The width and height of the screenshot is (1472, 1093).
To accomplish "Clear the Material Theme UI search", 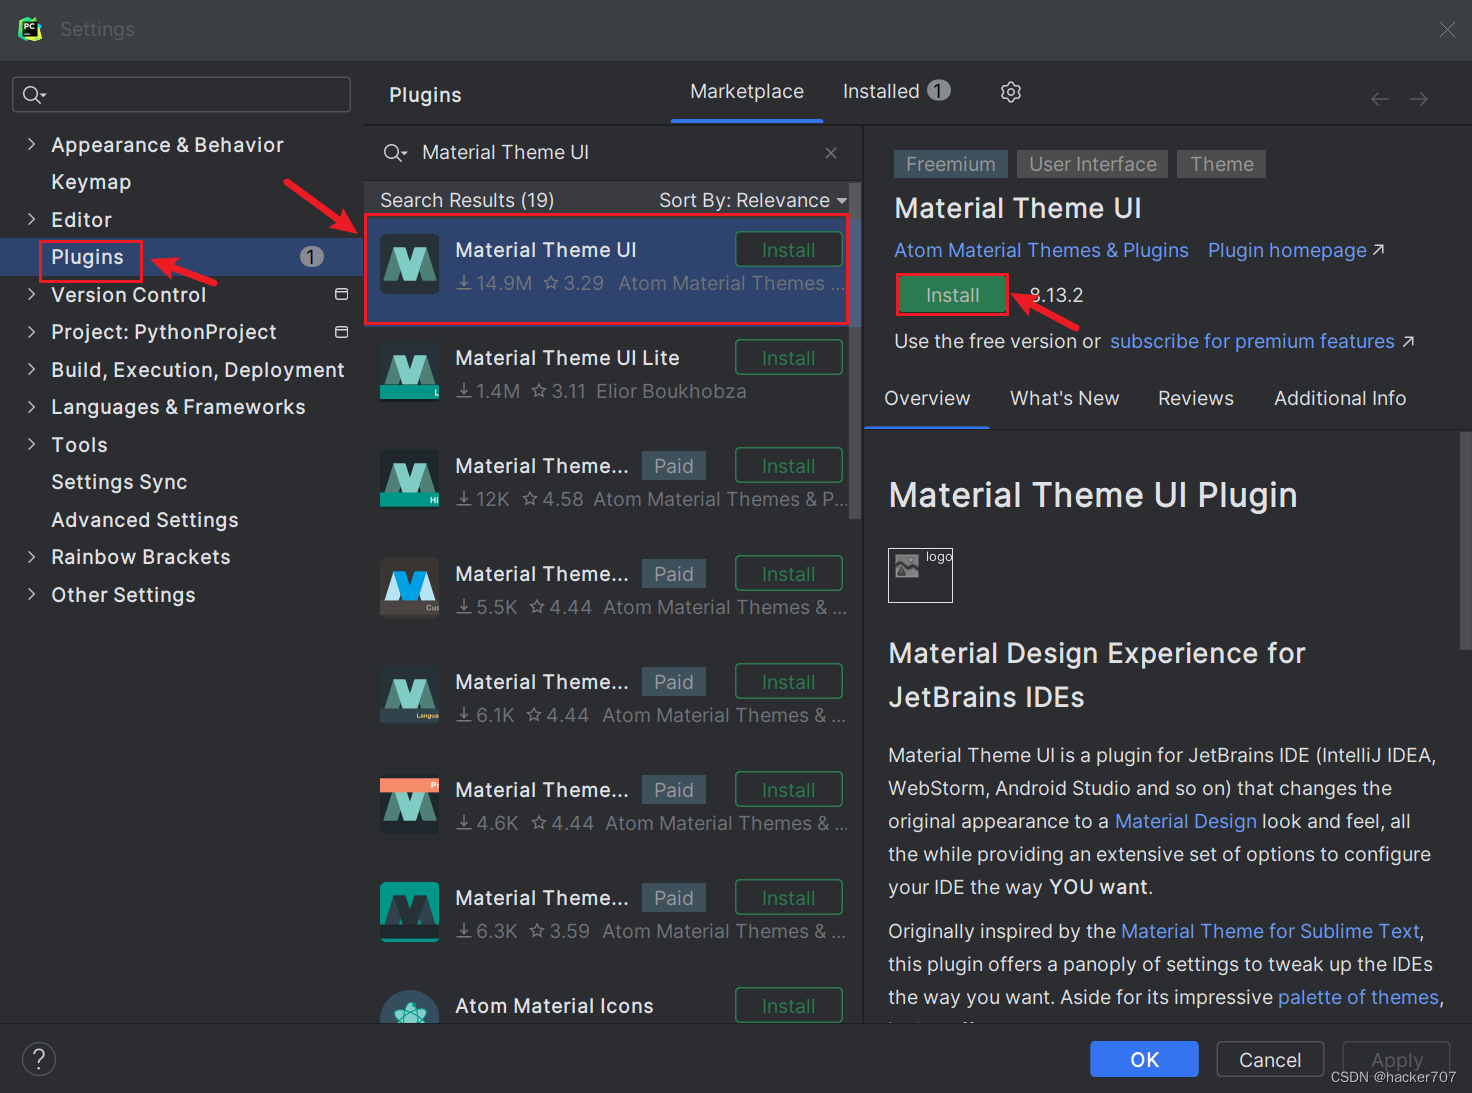I will pyautogui.click(x=831, y=153).
